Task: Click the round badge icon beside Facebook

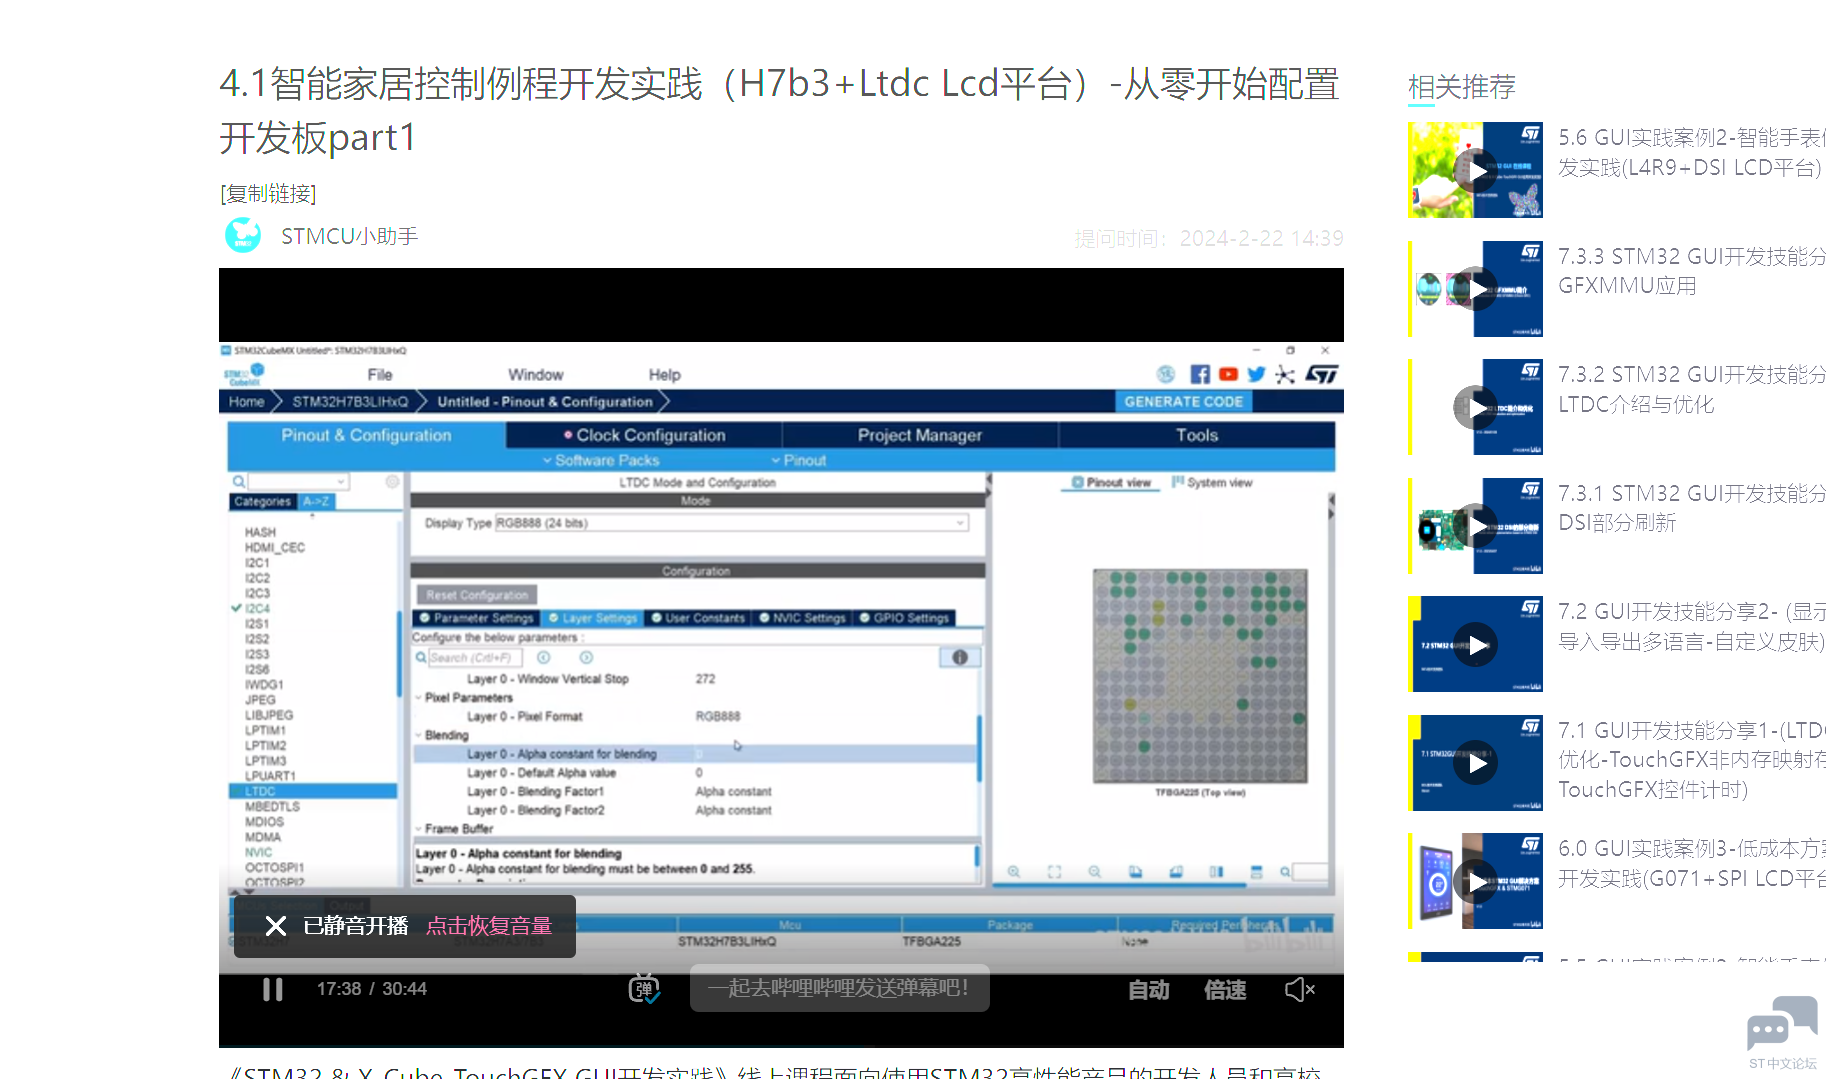Action: click(x=1166, y=374)
